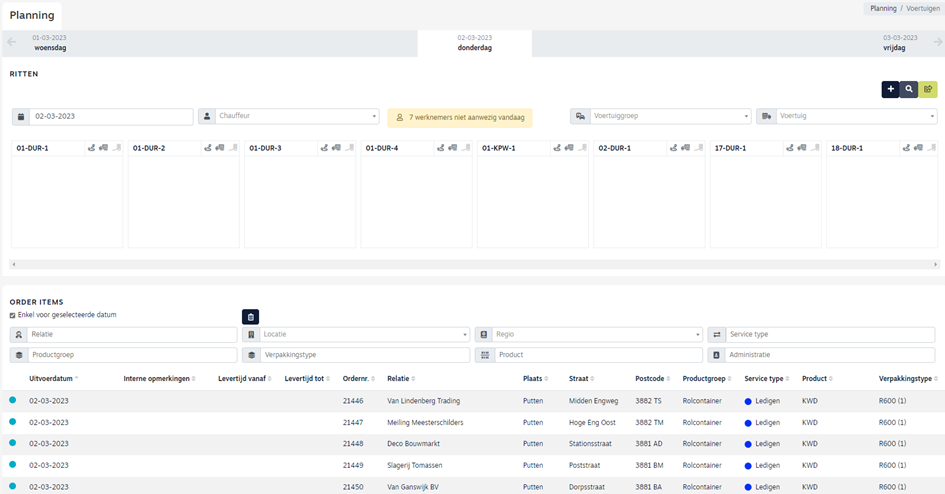
Task: Click the Planning breadcrumb link
Action: click(883, 8)
